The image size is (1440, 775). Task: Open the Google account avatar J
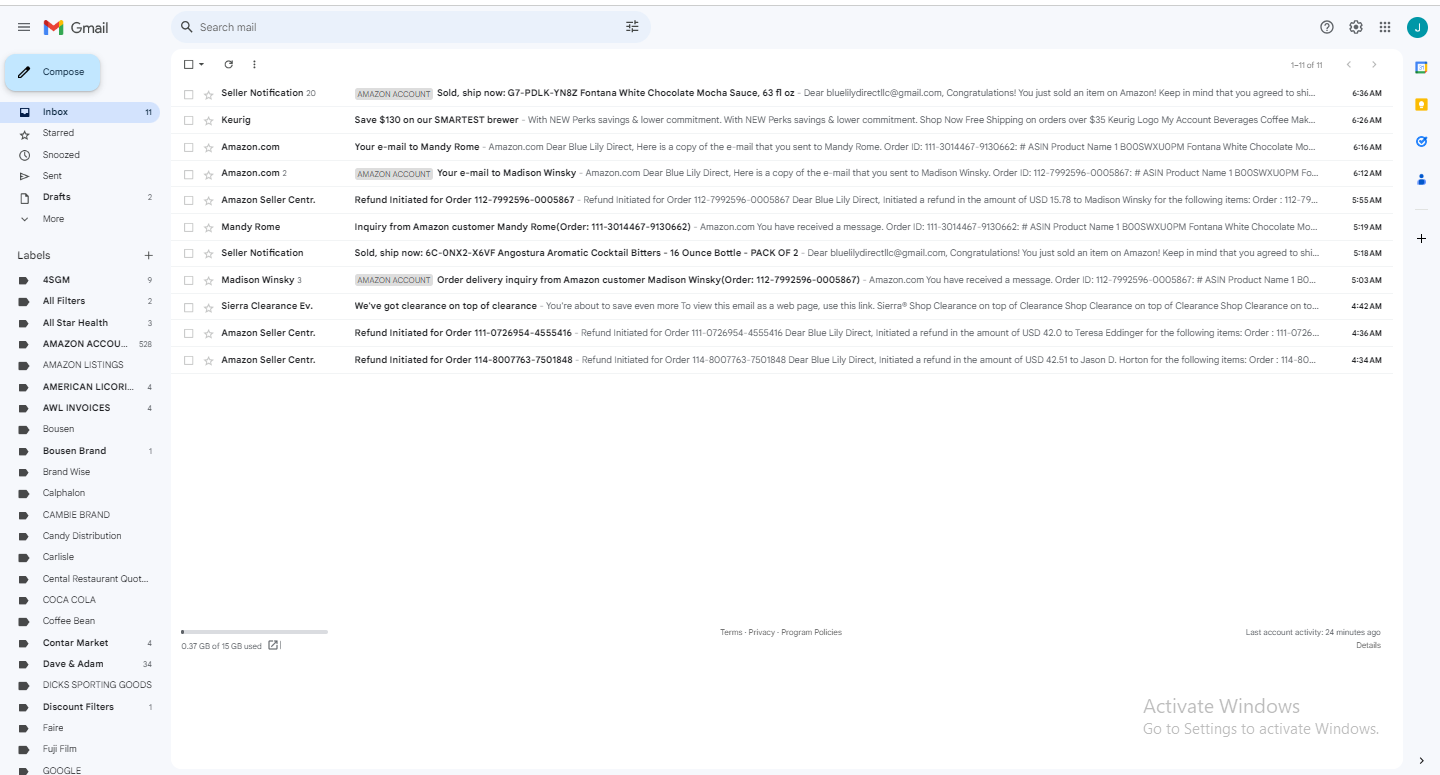coord(1417,27)
